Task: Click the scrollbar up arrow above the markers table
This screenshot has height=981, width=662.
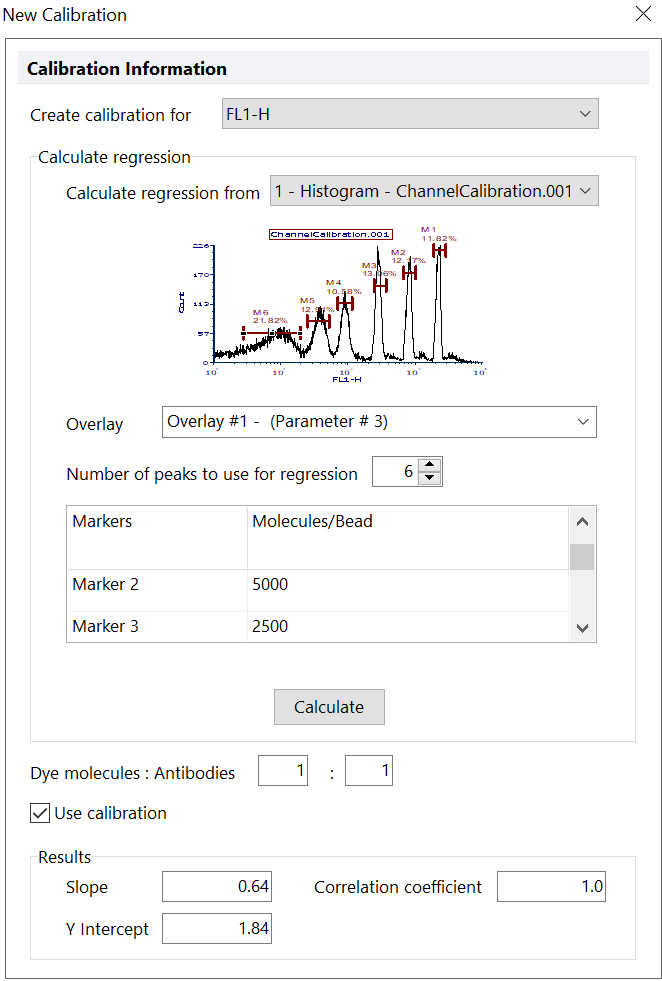Action: 583,521
